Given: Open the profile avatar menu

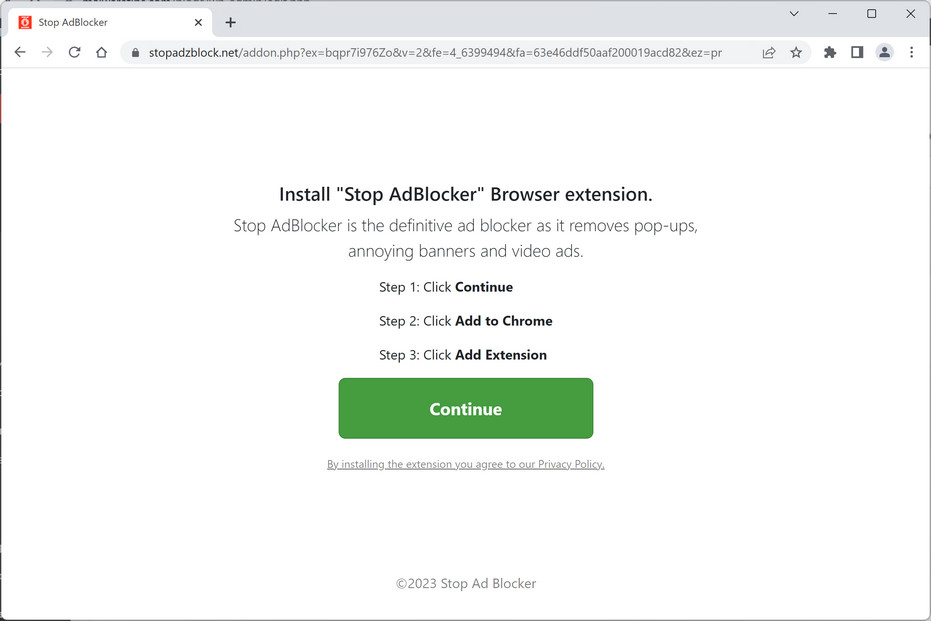Looking at the screenshot, I should click(884, 53).
